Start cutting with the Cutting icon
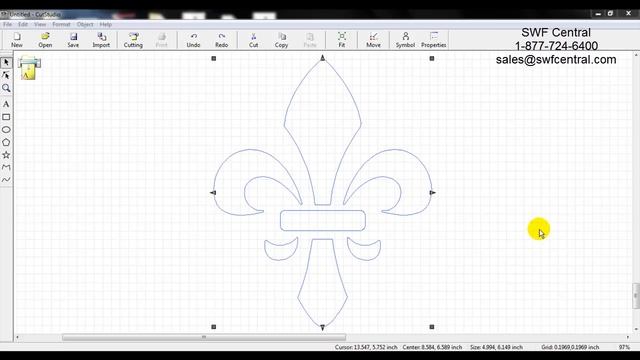The width and height of the screenshot is (640, 360). click(133, 40)
